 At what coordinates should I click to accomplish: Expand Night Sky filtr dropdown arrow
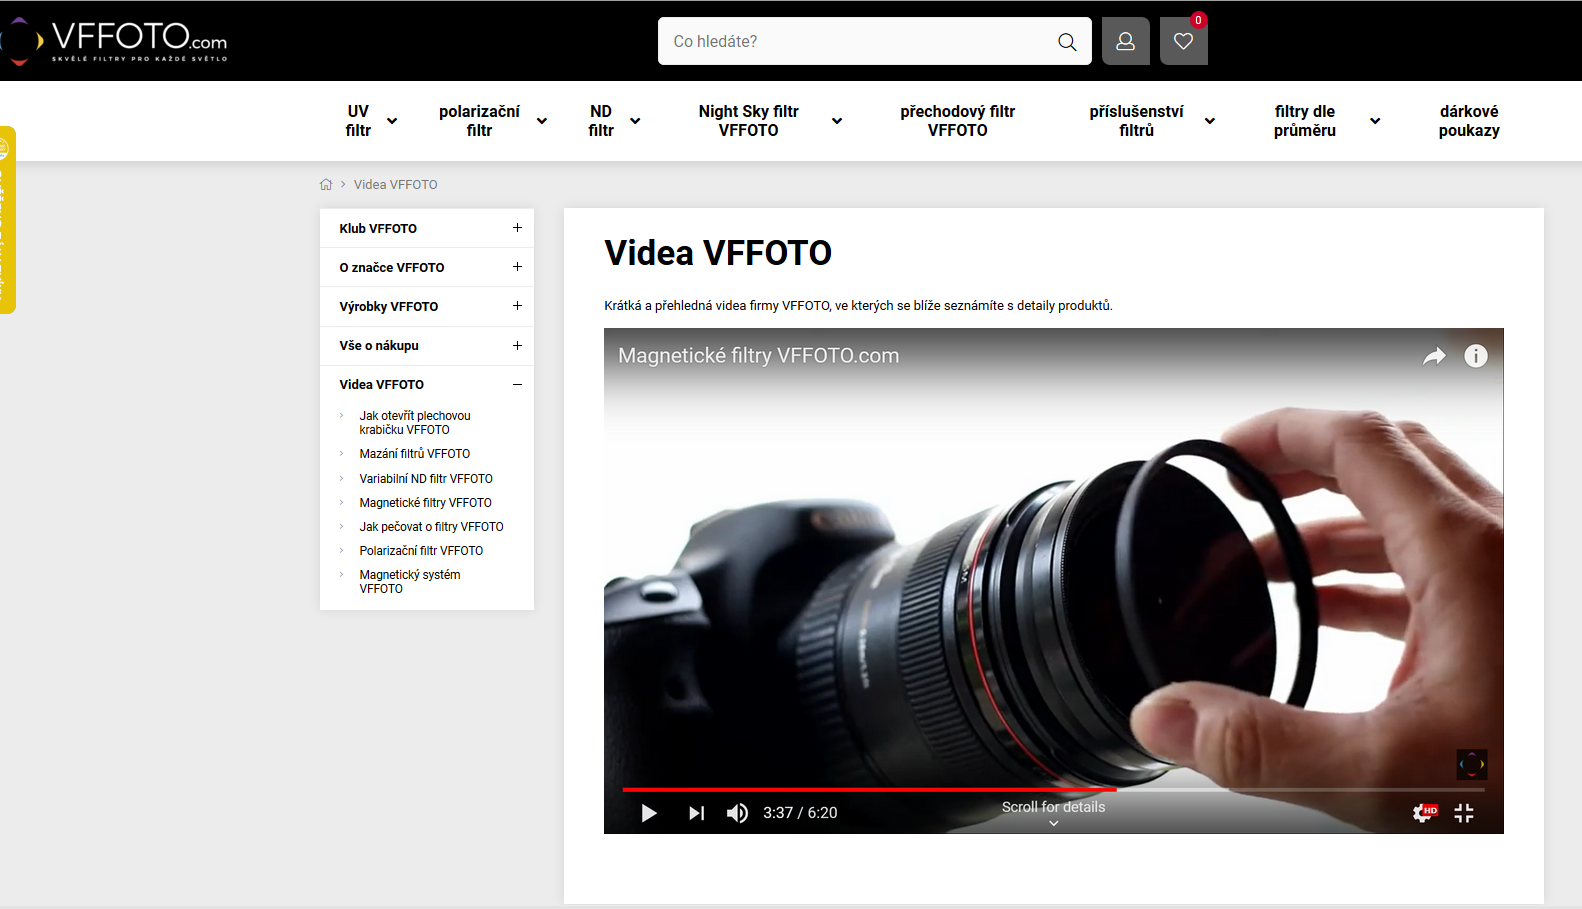(837, 121)
